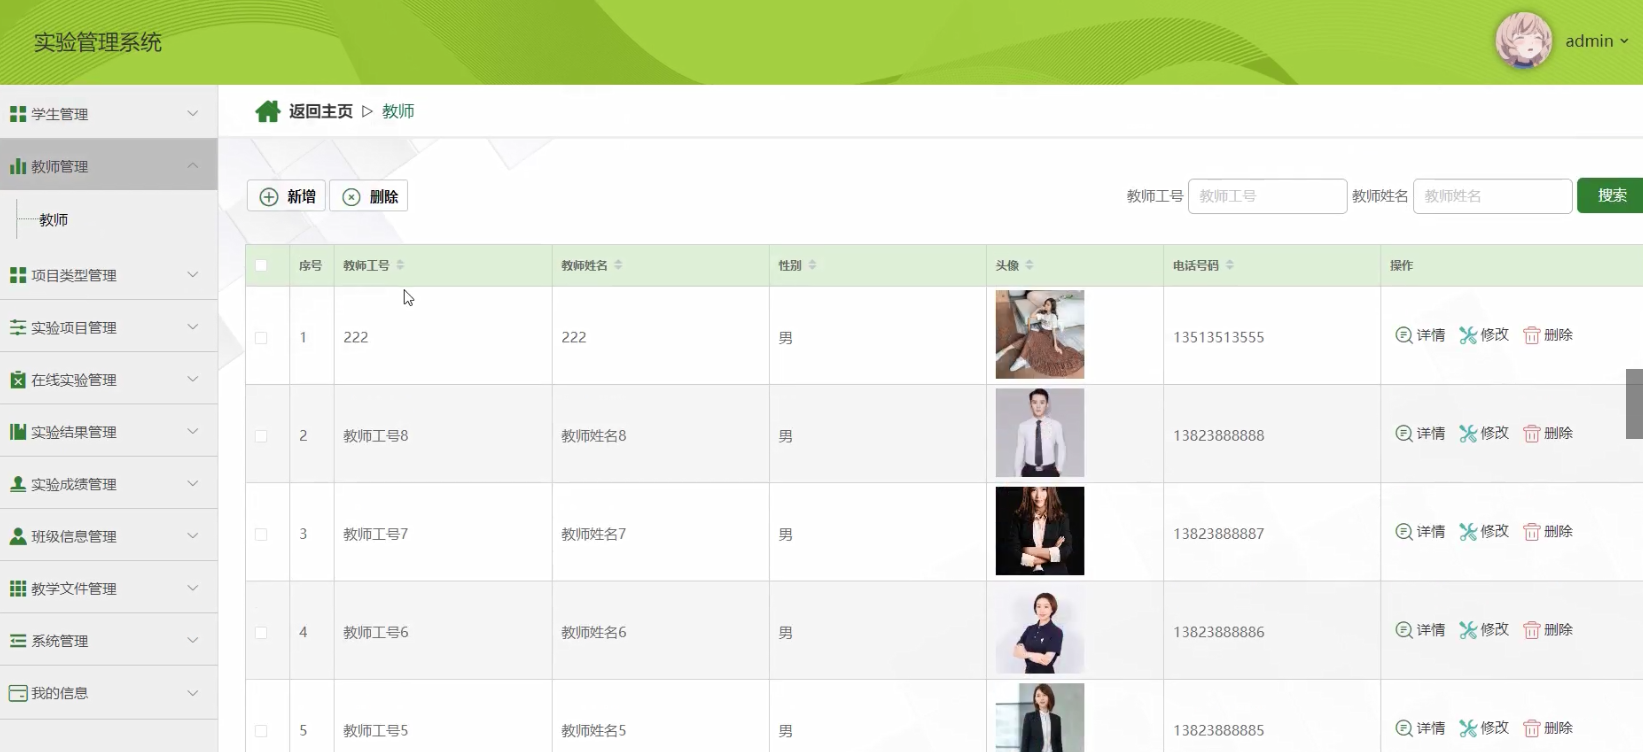Click trash 删除 for teacher 222 row
This screenshot has height=752, width=1643.
1548,335
